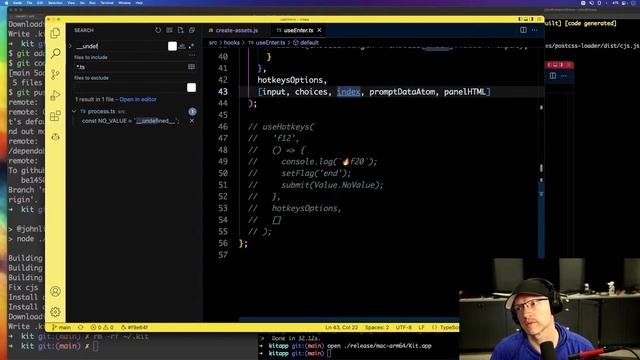
Task: Expand the replace field chevron
Action: (x=70, y=46)
